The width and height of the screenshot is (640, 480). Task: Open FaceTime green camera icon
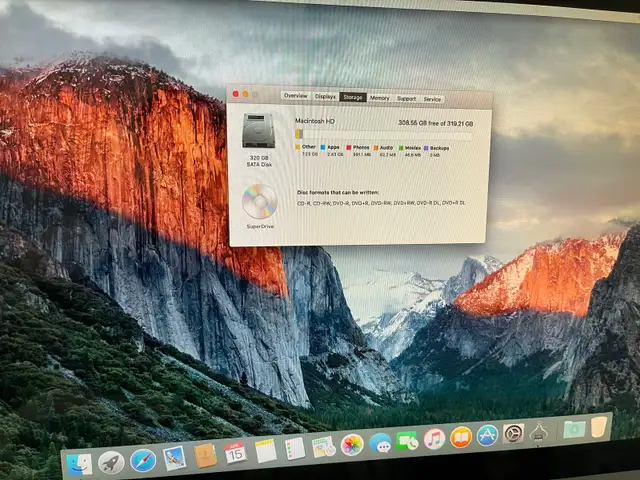click(x=407, y=441)
